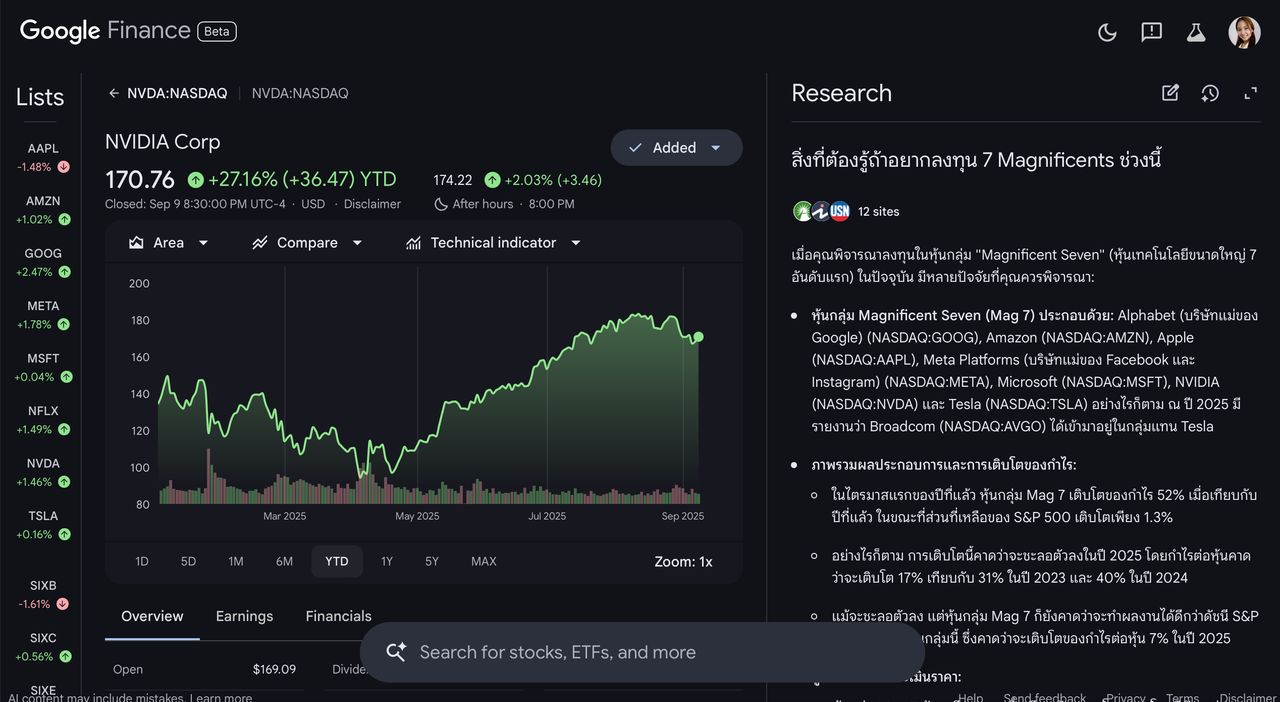Click the back arrow beside NVDA:NASDAQ
Screen dimensions: 1280x702
pyautogui.click(x=114, y=93)
